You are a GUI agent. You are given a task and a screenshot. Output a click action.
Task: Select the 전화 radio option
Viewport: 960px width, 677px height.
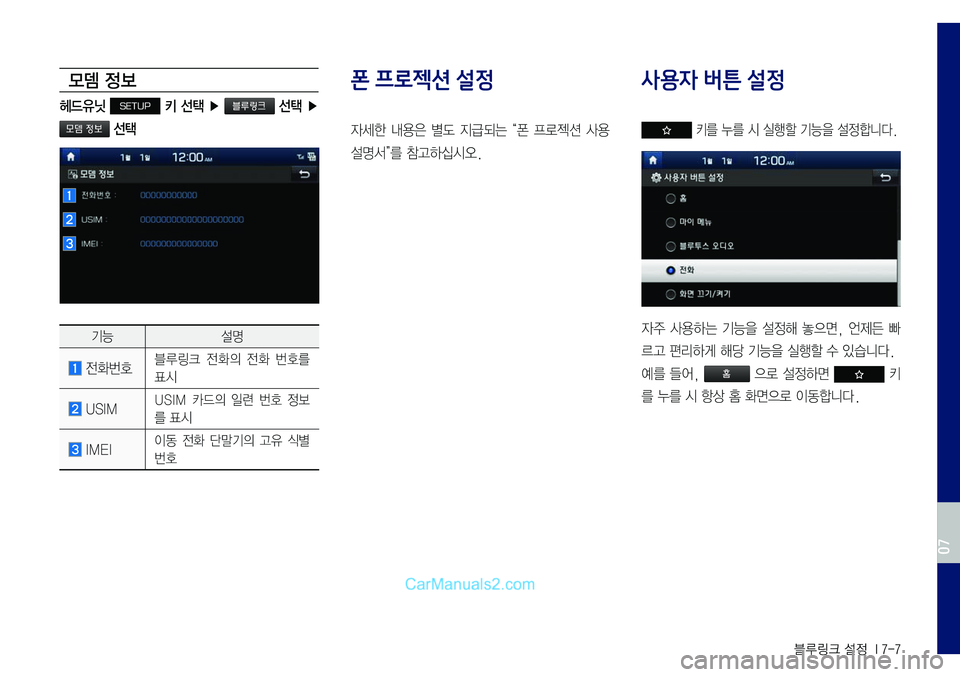670,270
